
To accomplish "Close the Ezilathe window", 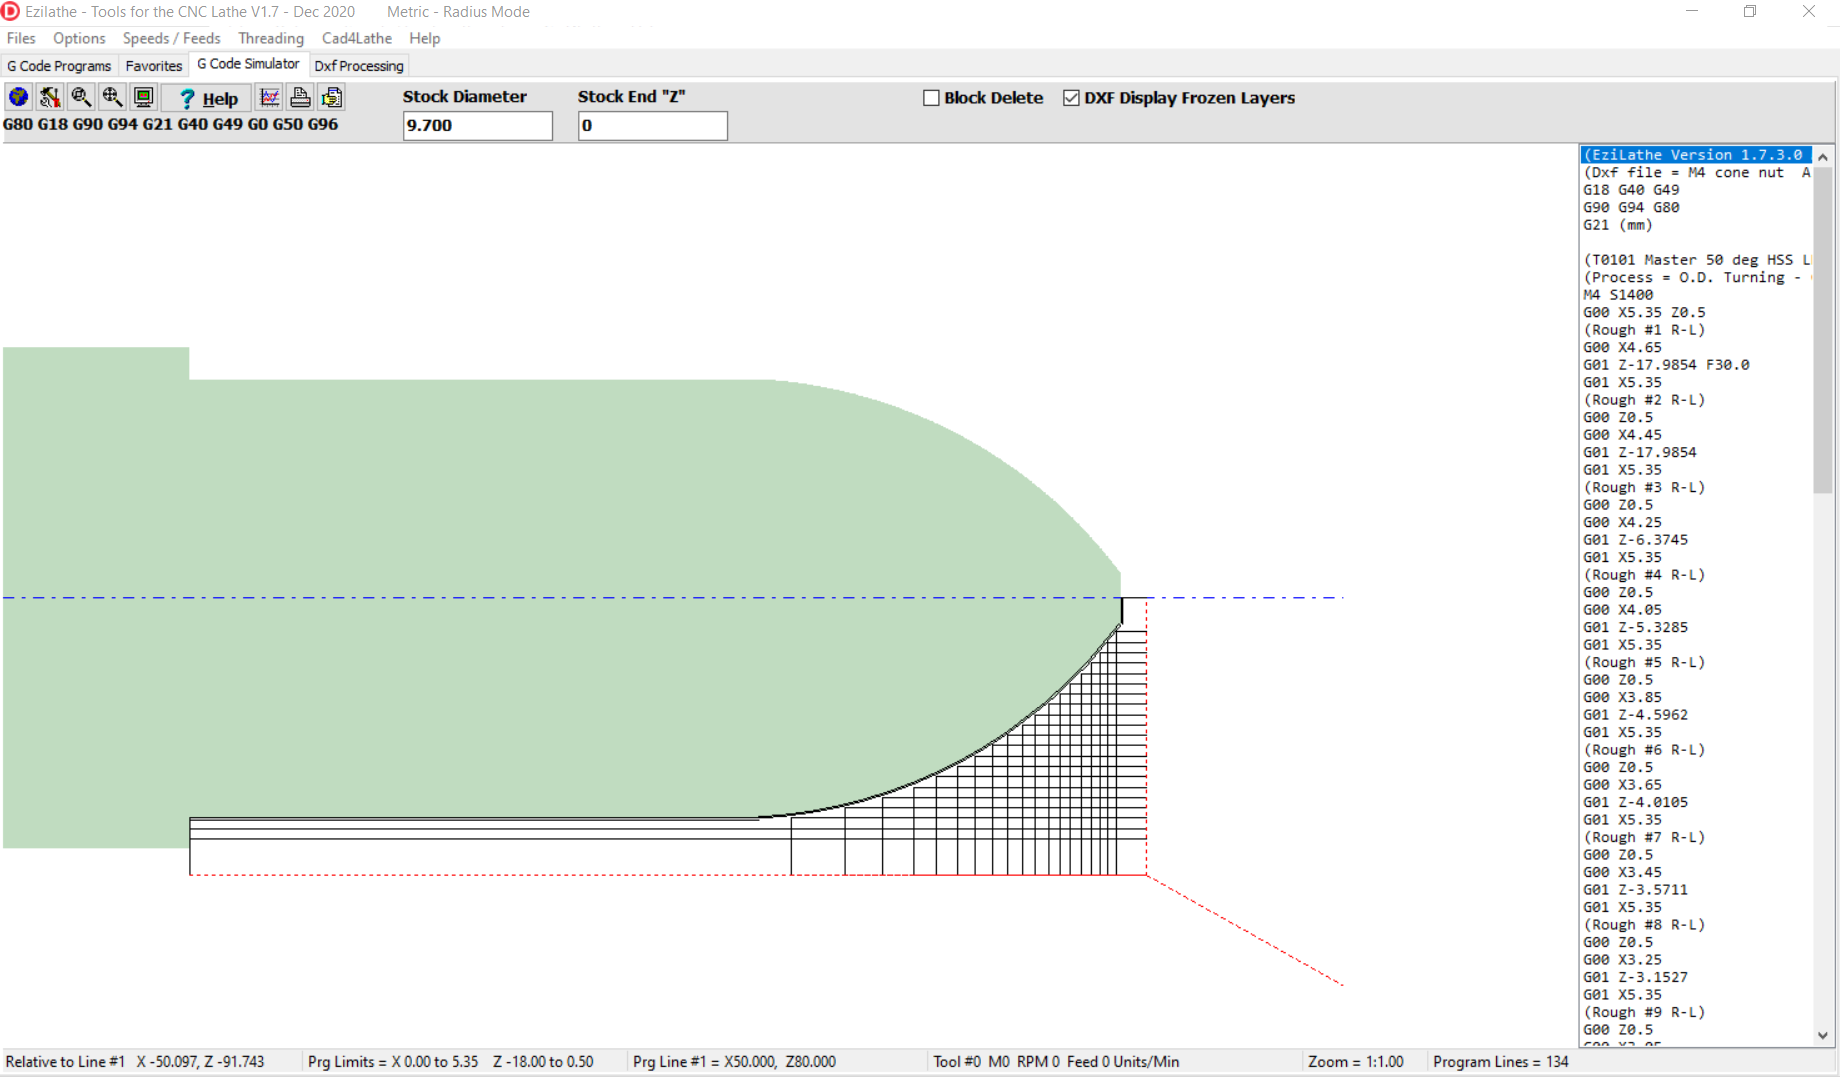I will pos(1809,12).
